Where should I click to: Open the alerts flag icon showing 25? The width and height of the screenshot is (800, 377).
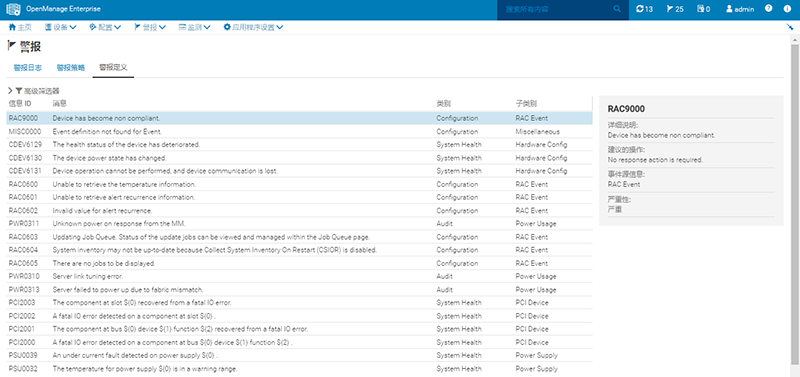click(x=675, y=9)
